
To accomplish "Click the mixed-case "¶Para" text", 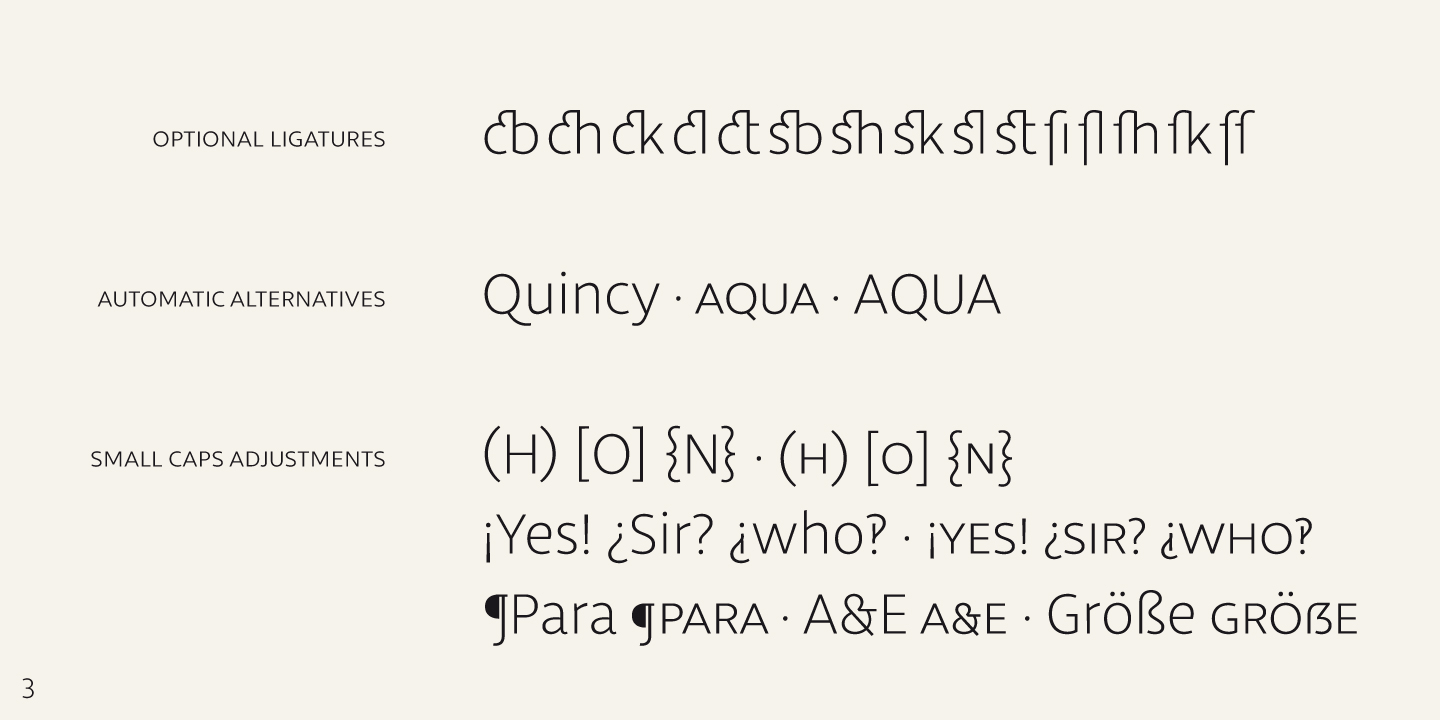I will point(550,616).
